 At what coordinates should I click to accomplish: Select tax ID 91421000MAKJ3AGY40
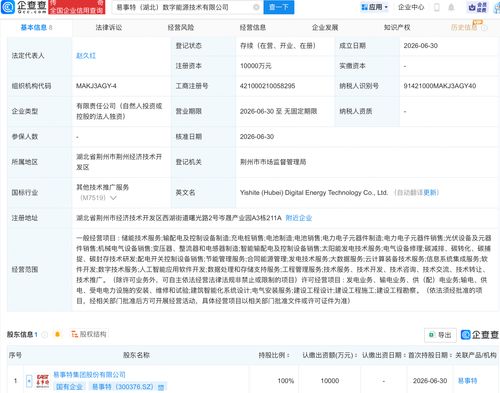pyautogui.click(x=440, y=86)
